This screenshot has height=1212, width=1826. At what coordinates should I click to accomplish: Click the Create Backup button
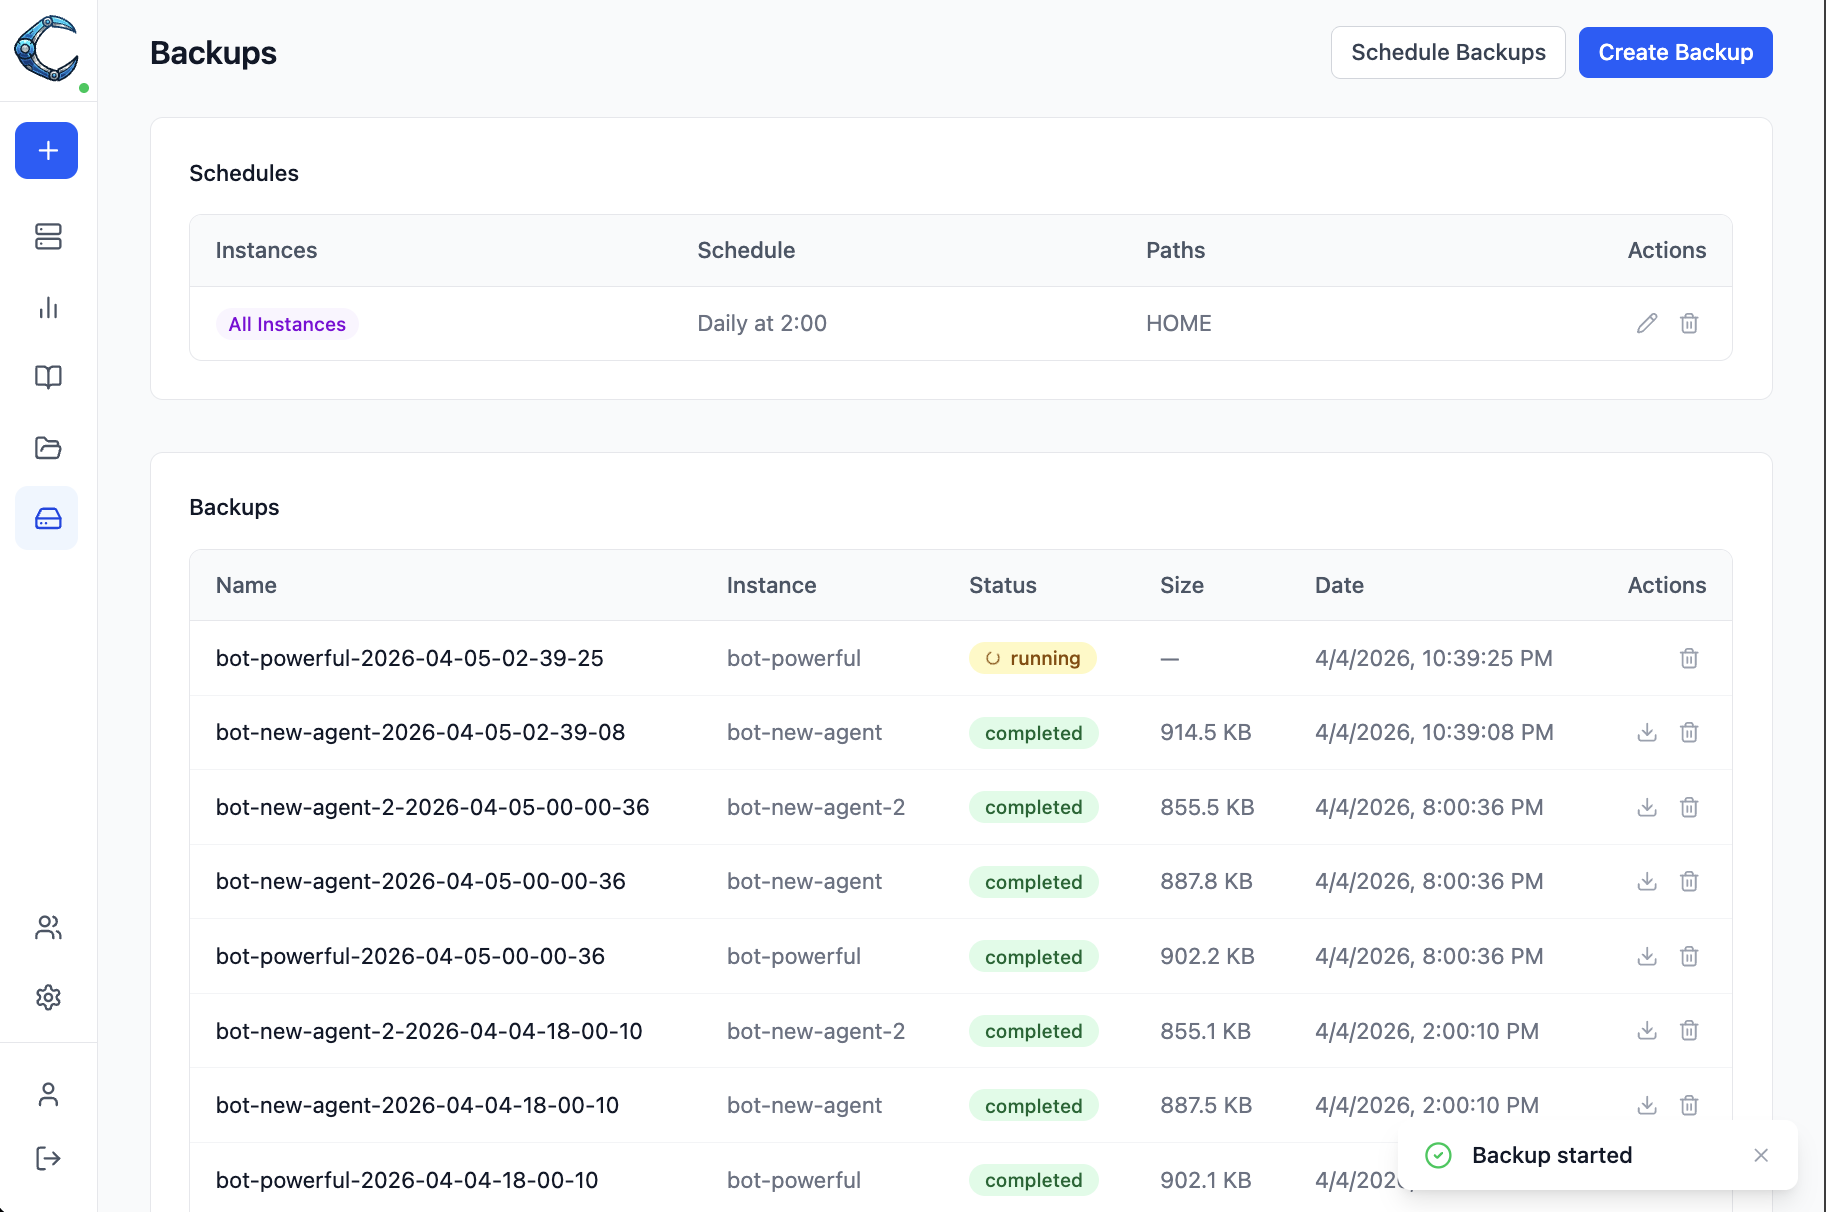(1675, 52)
